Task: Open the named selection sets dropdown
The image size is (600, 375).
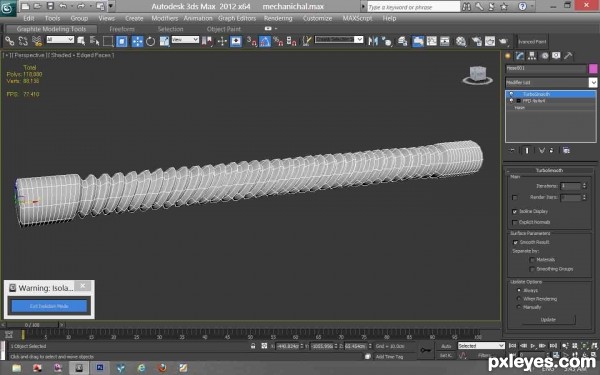Action: pyautogui.click(x=339, y=39)
